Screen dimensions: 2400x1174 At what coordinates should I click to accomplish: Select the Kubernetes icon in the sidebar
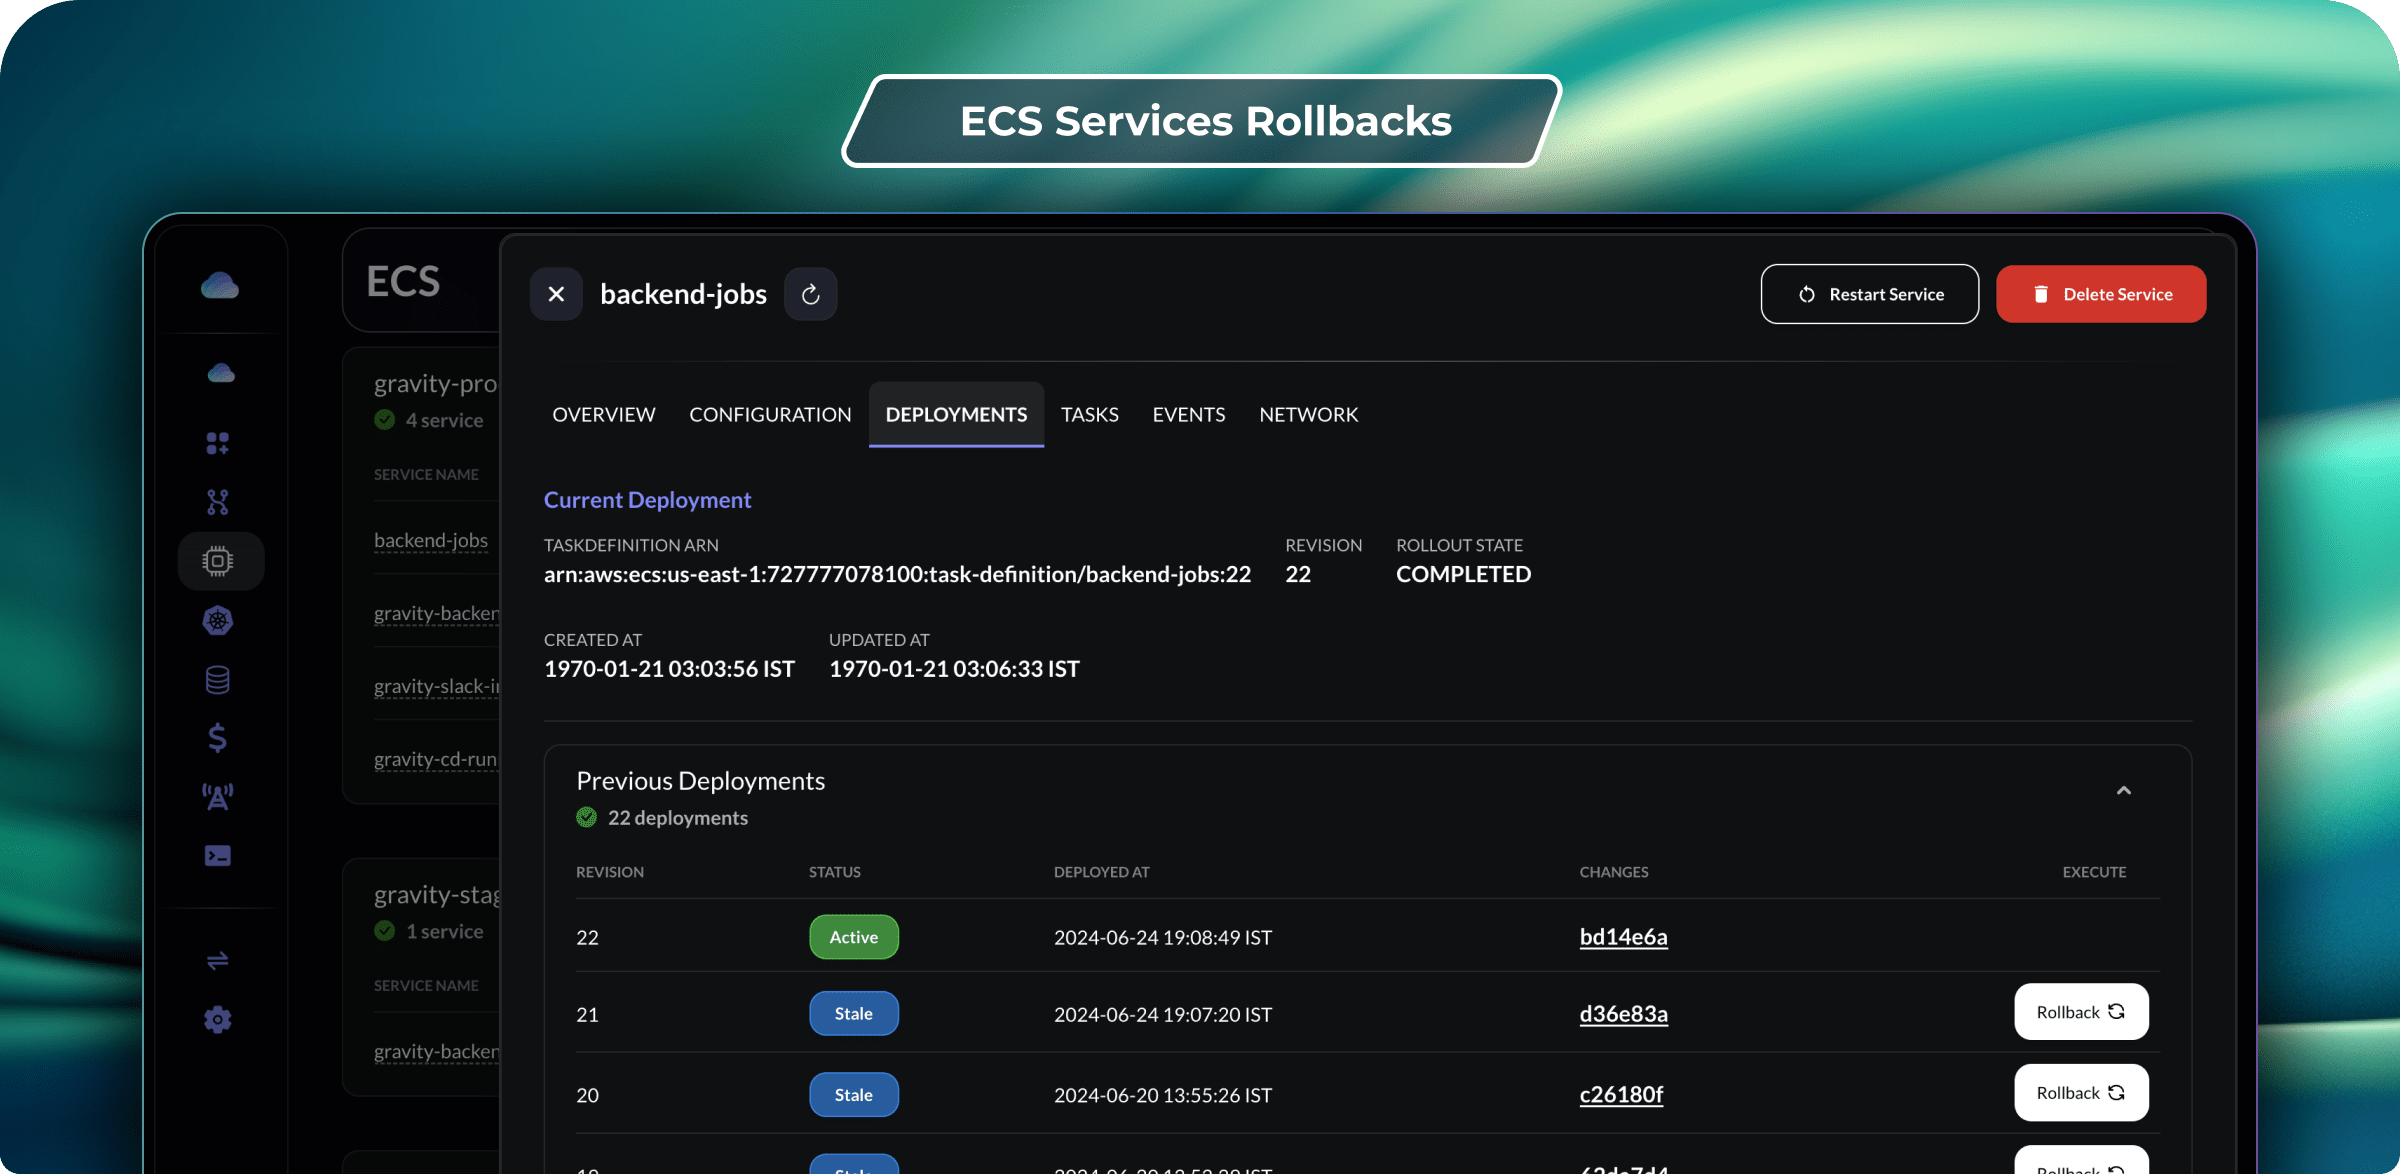click(219, 621)
